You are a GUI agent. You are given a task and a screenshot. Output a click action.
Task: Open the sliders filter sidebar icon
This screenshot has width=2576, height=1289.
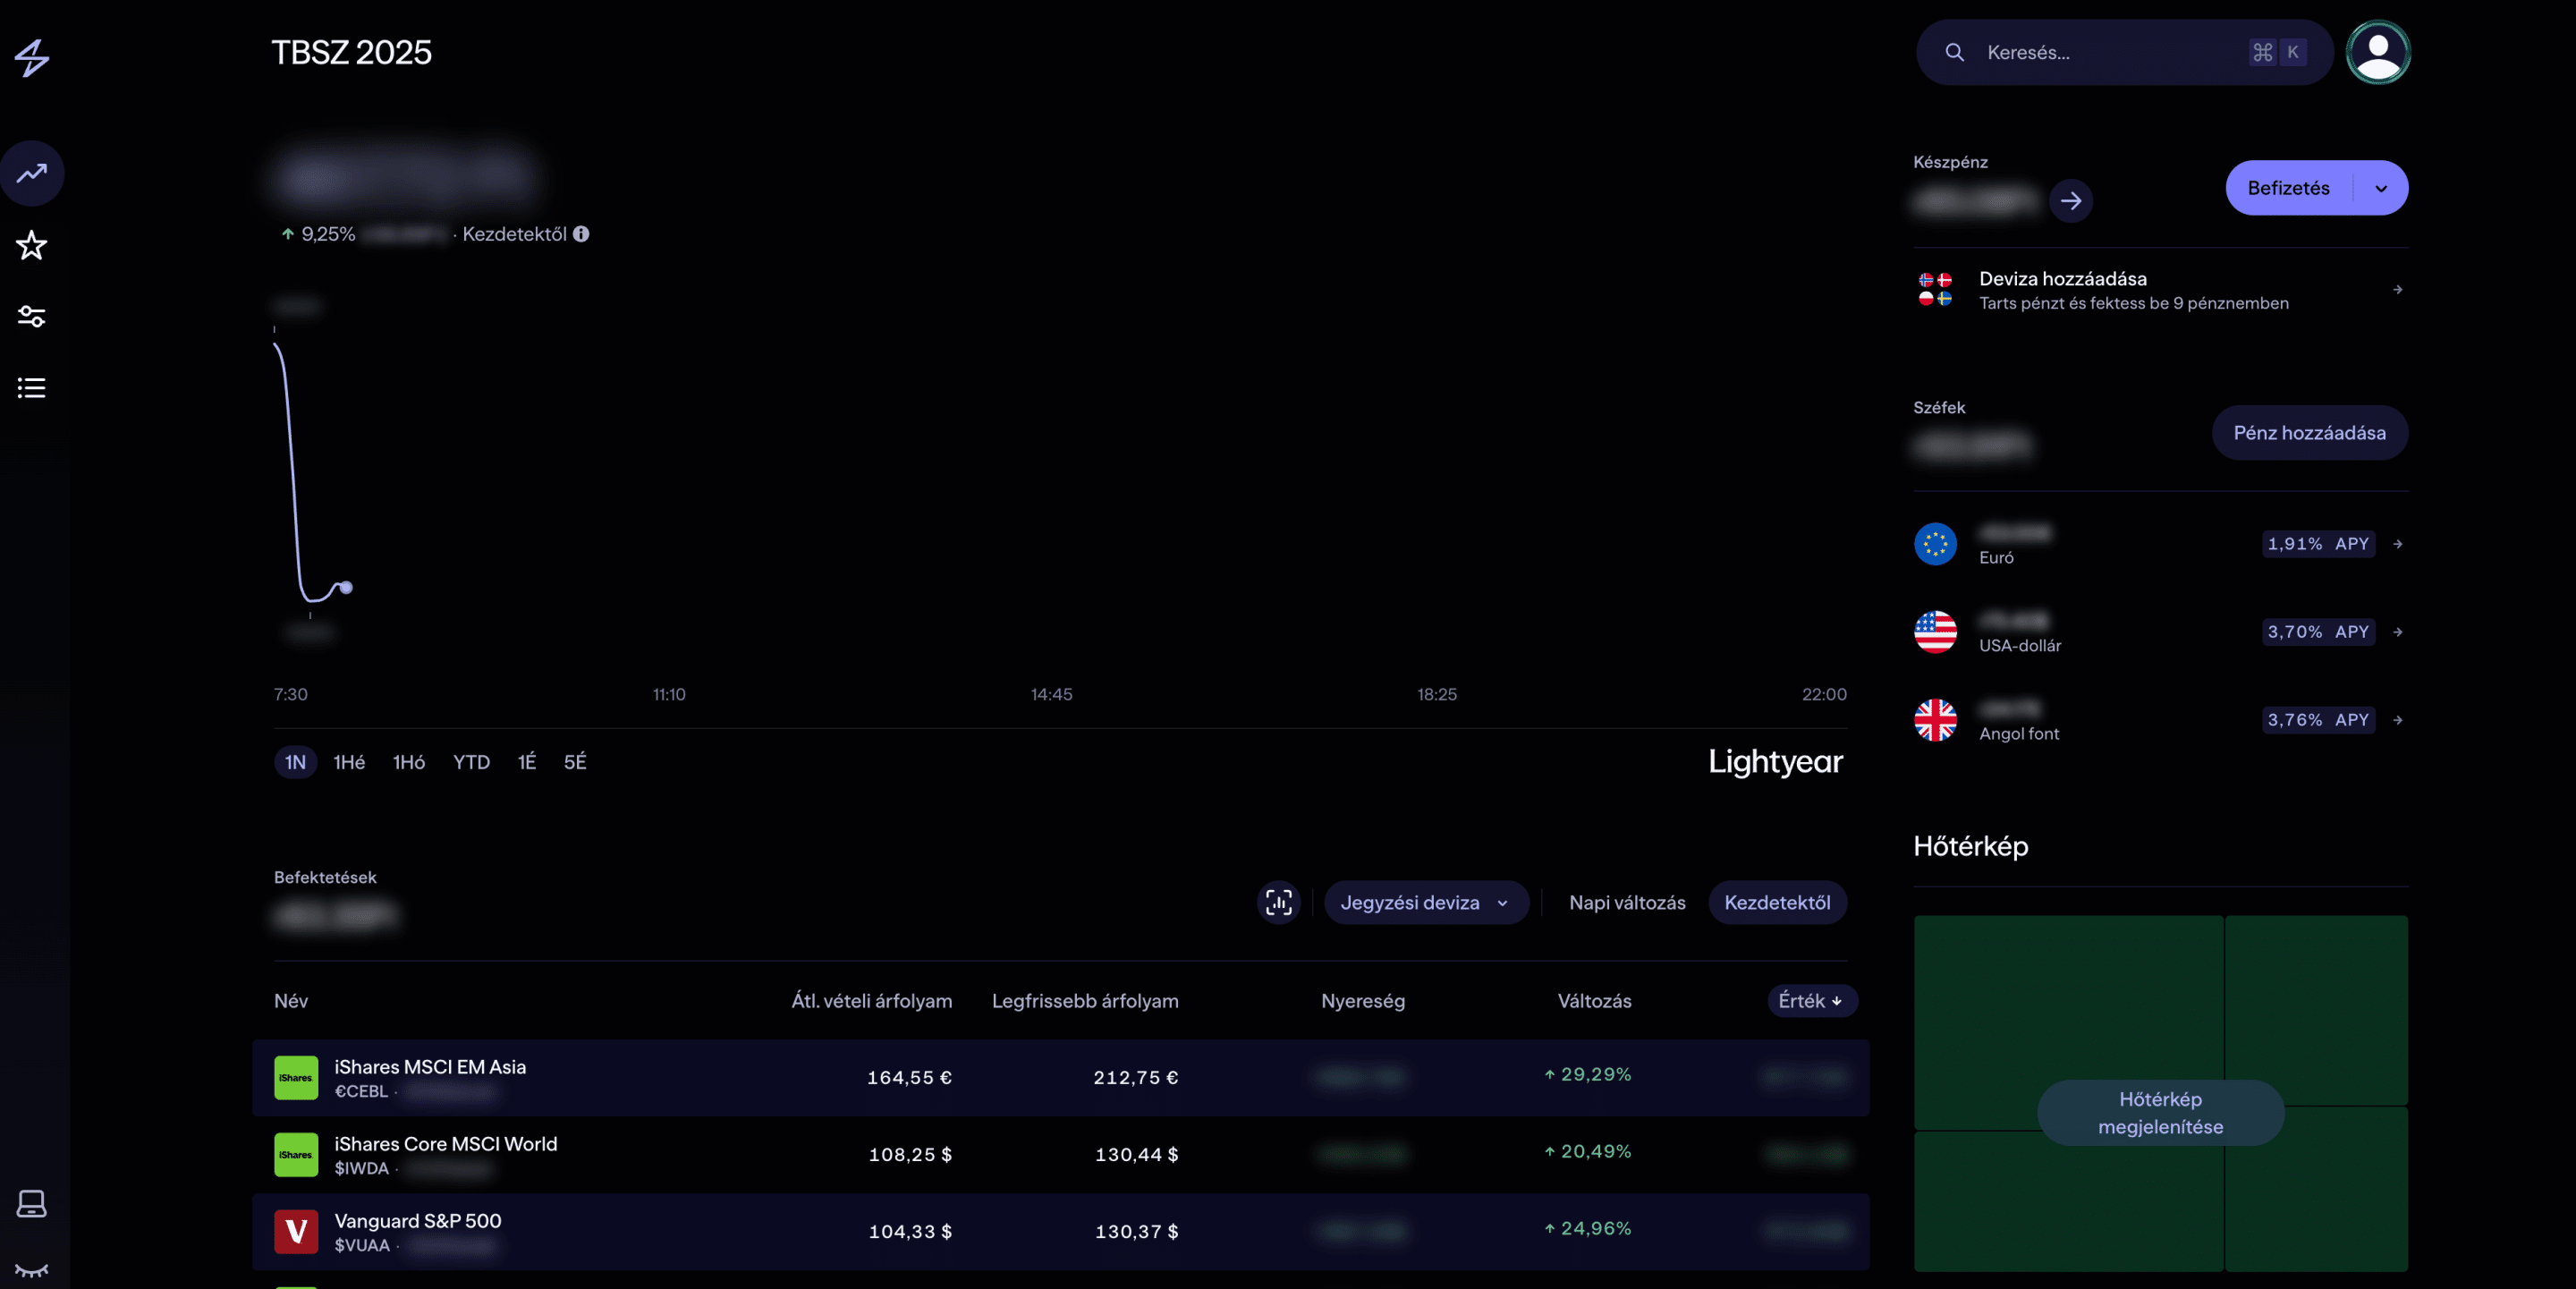[32, 316]
